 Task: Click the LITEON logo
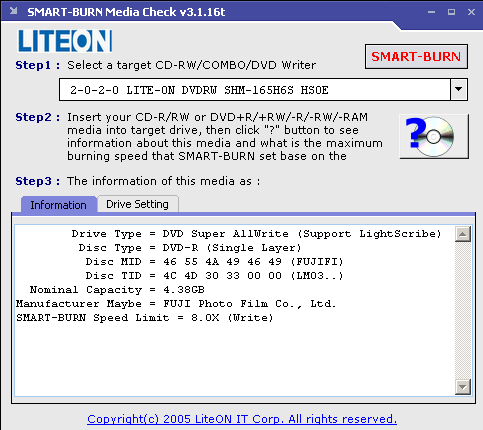pos(65,41)
